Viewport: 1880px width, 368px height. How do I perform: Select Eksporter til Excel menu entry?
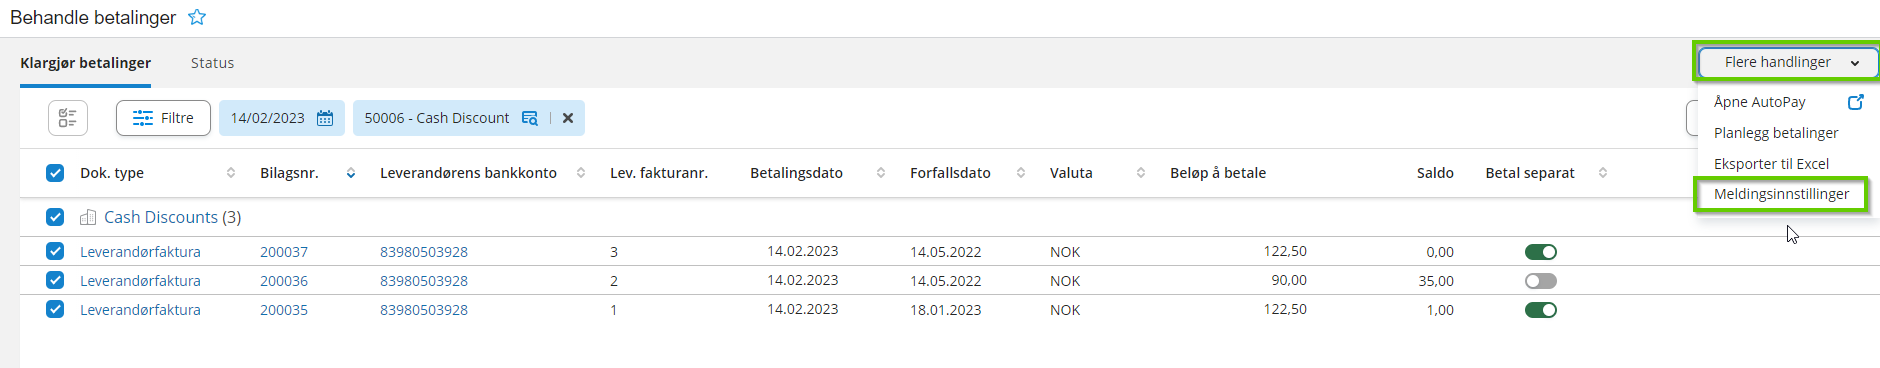click(x=1771, y=164)
